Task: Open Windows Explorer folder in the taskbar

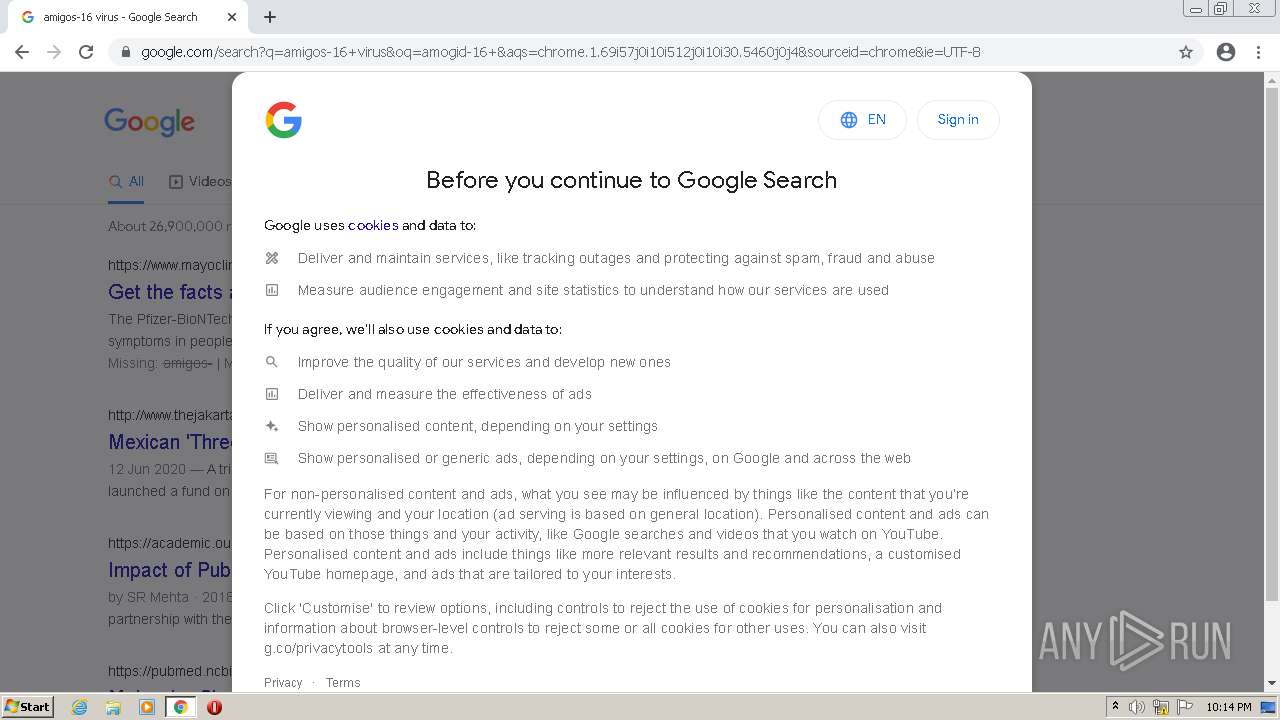Action: (113, 707)
